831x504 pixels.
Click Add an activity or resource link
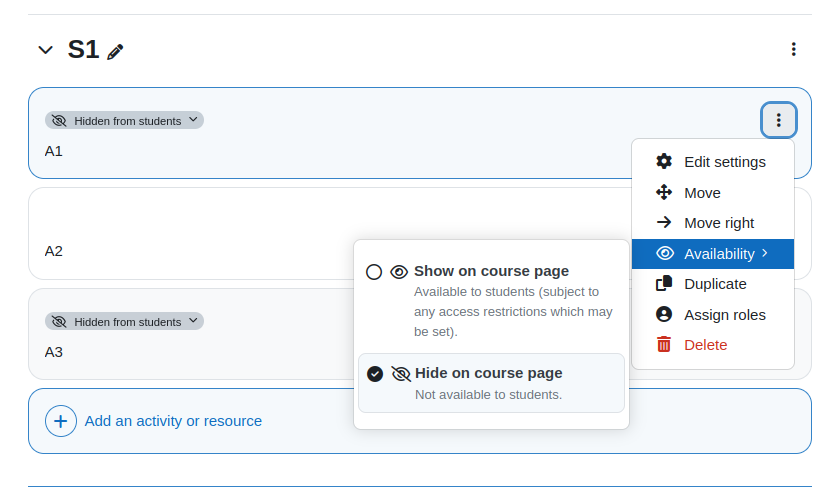173,421
